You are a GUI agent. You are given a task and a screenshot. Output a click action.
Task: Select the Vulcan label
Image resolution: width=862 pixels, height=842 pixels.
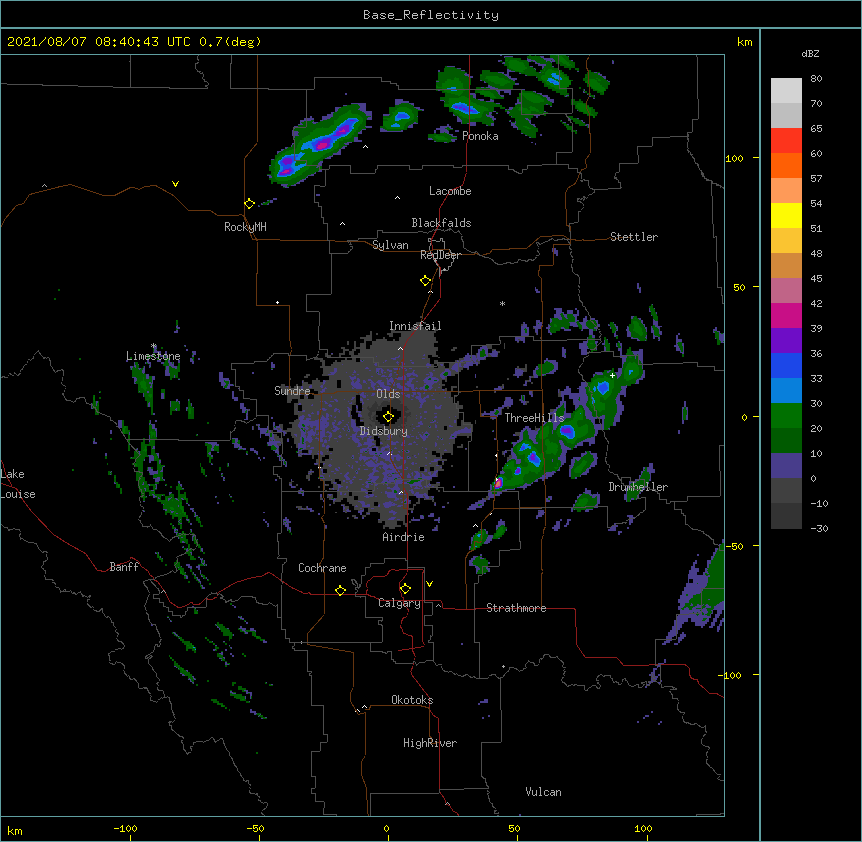point(543,792)
